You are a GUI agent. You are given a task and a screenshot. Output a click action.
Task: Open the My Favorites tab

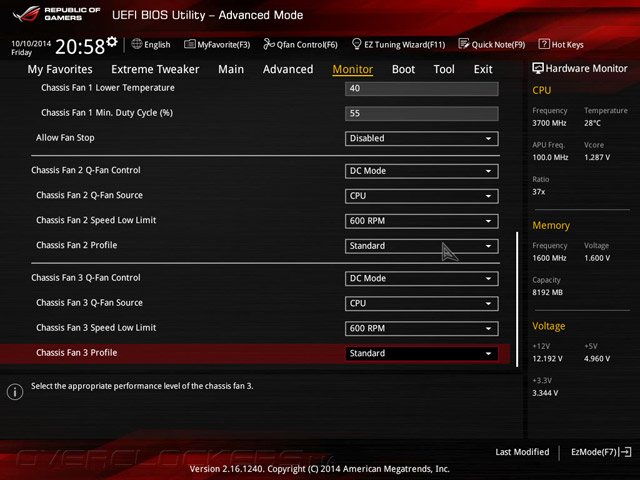click(x=60, y=69)
